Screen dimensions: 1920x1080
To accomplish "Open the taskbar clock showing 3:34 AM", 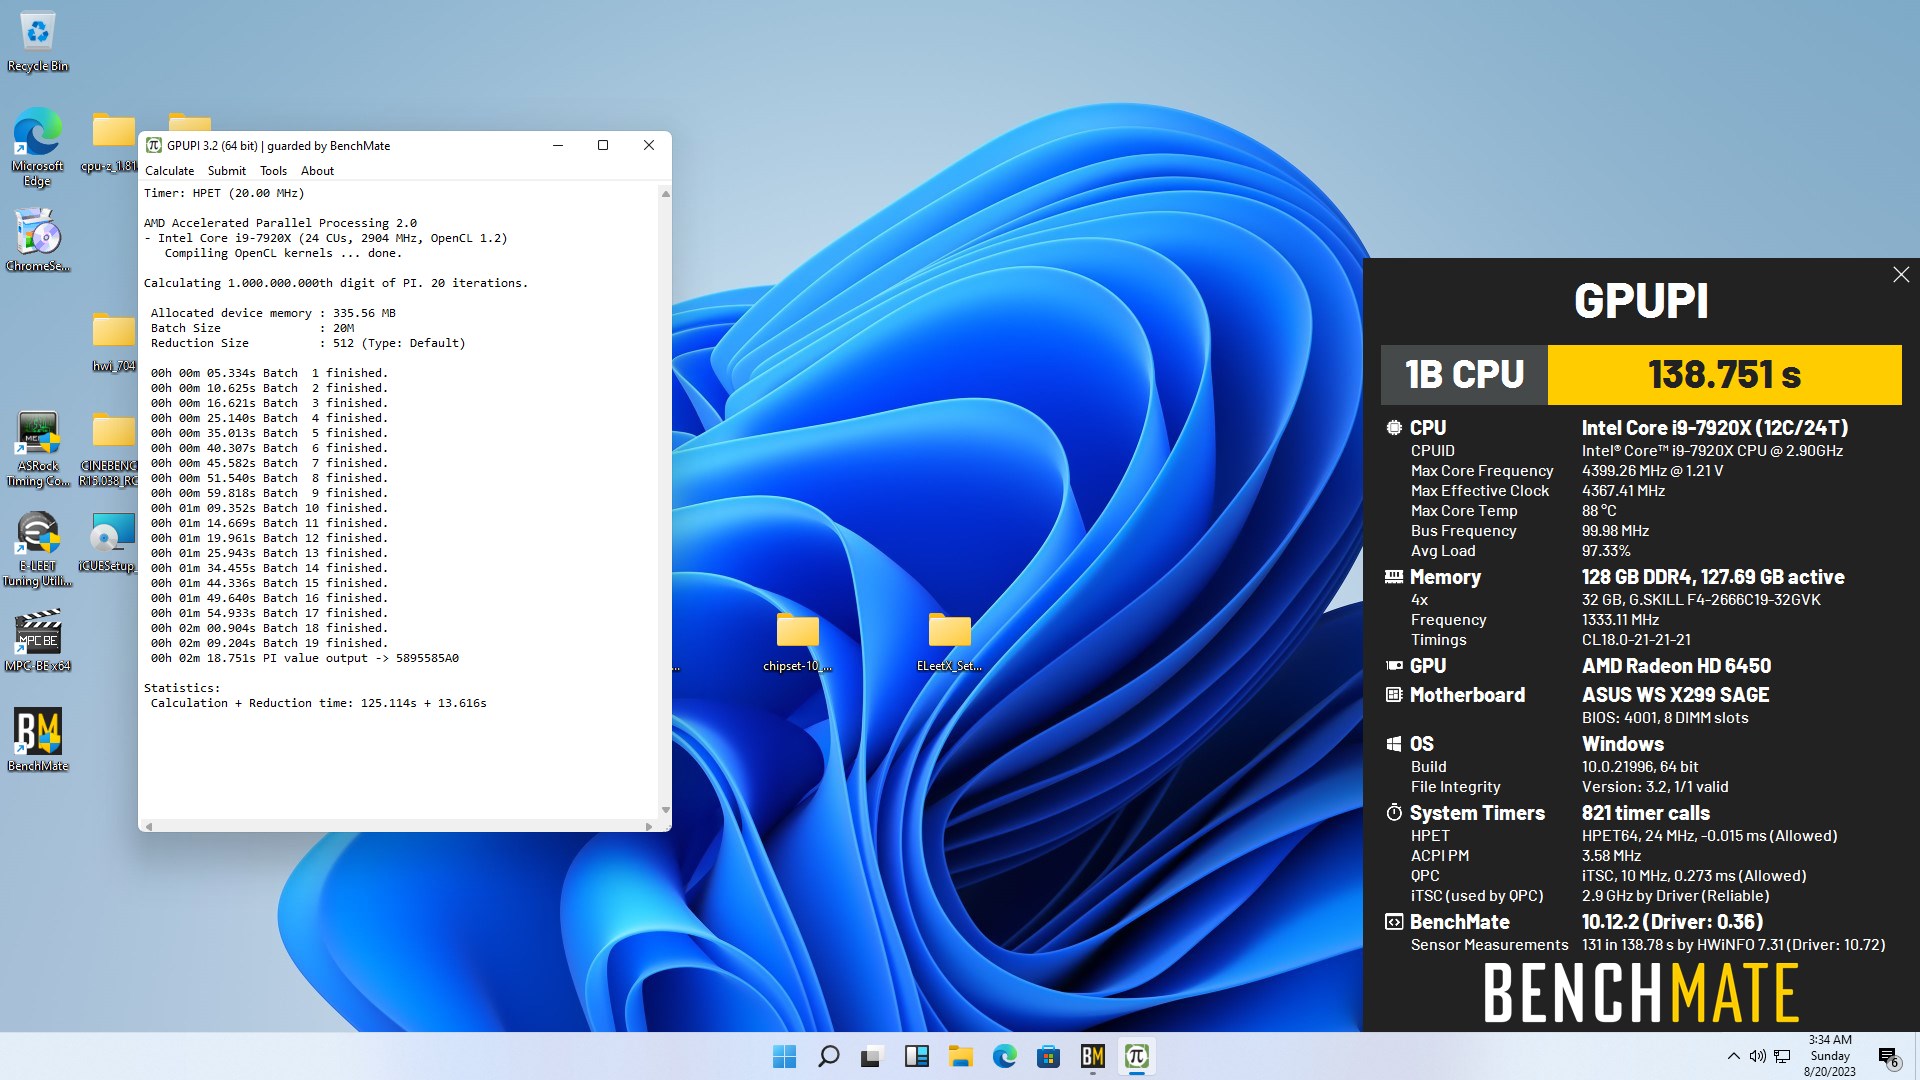I will click(1829, 1056).
